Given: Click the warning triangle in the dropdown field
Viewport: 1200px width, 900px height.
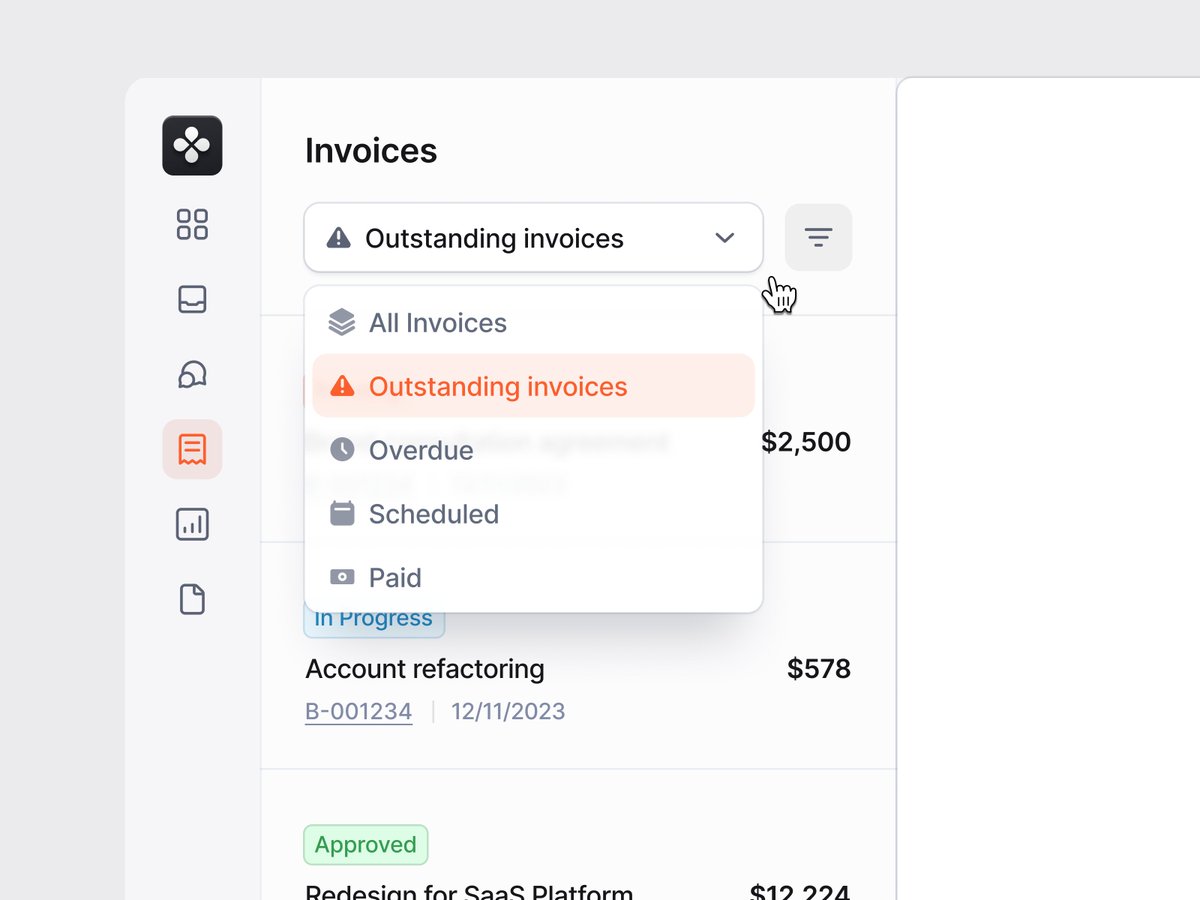Looking at the screenshot, I should tap(339, 238).
